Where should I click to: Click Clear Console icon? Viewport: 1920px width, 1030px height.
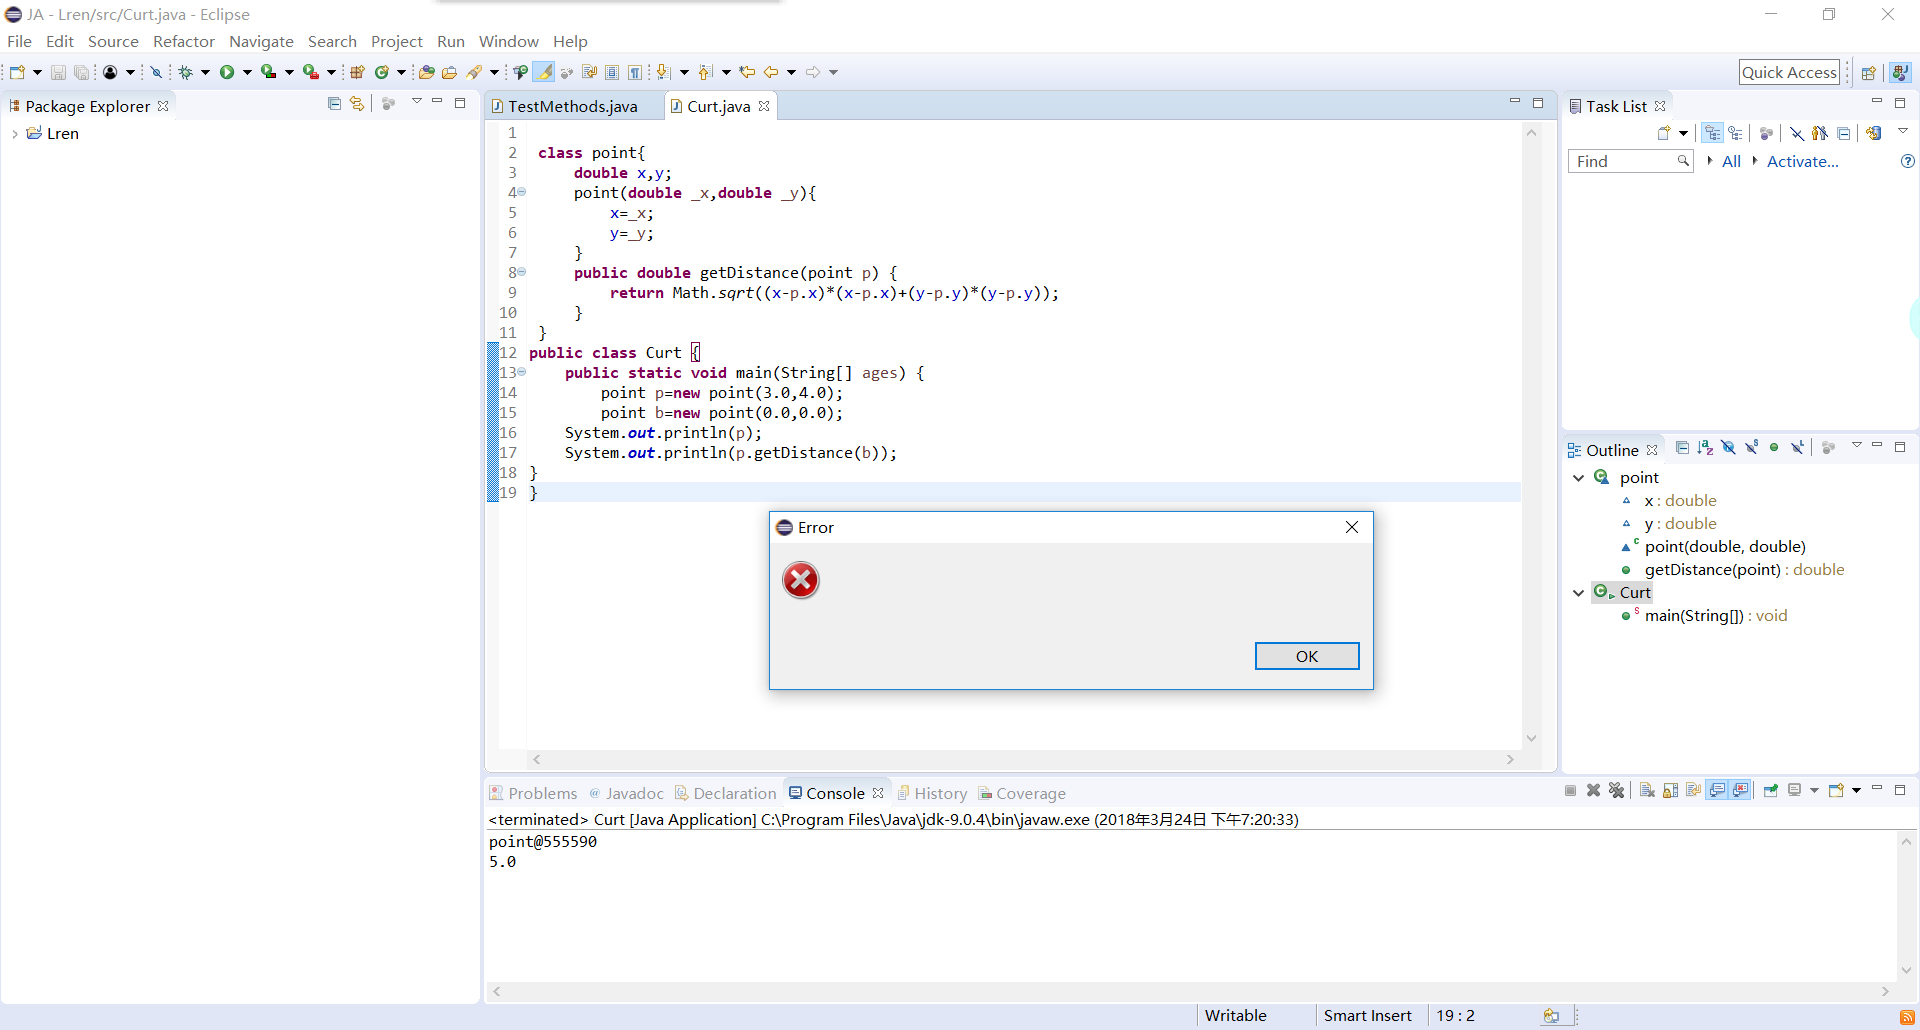click(x=1647, y=791)
